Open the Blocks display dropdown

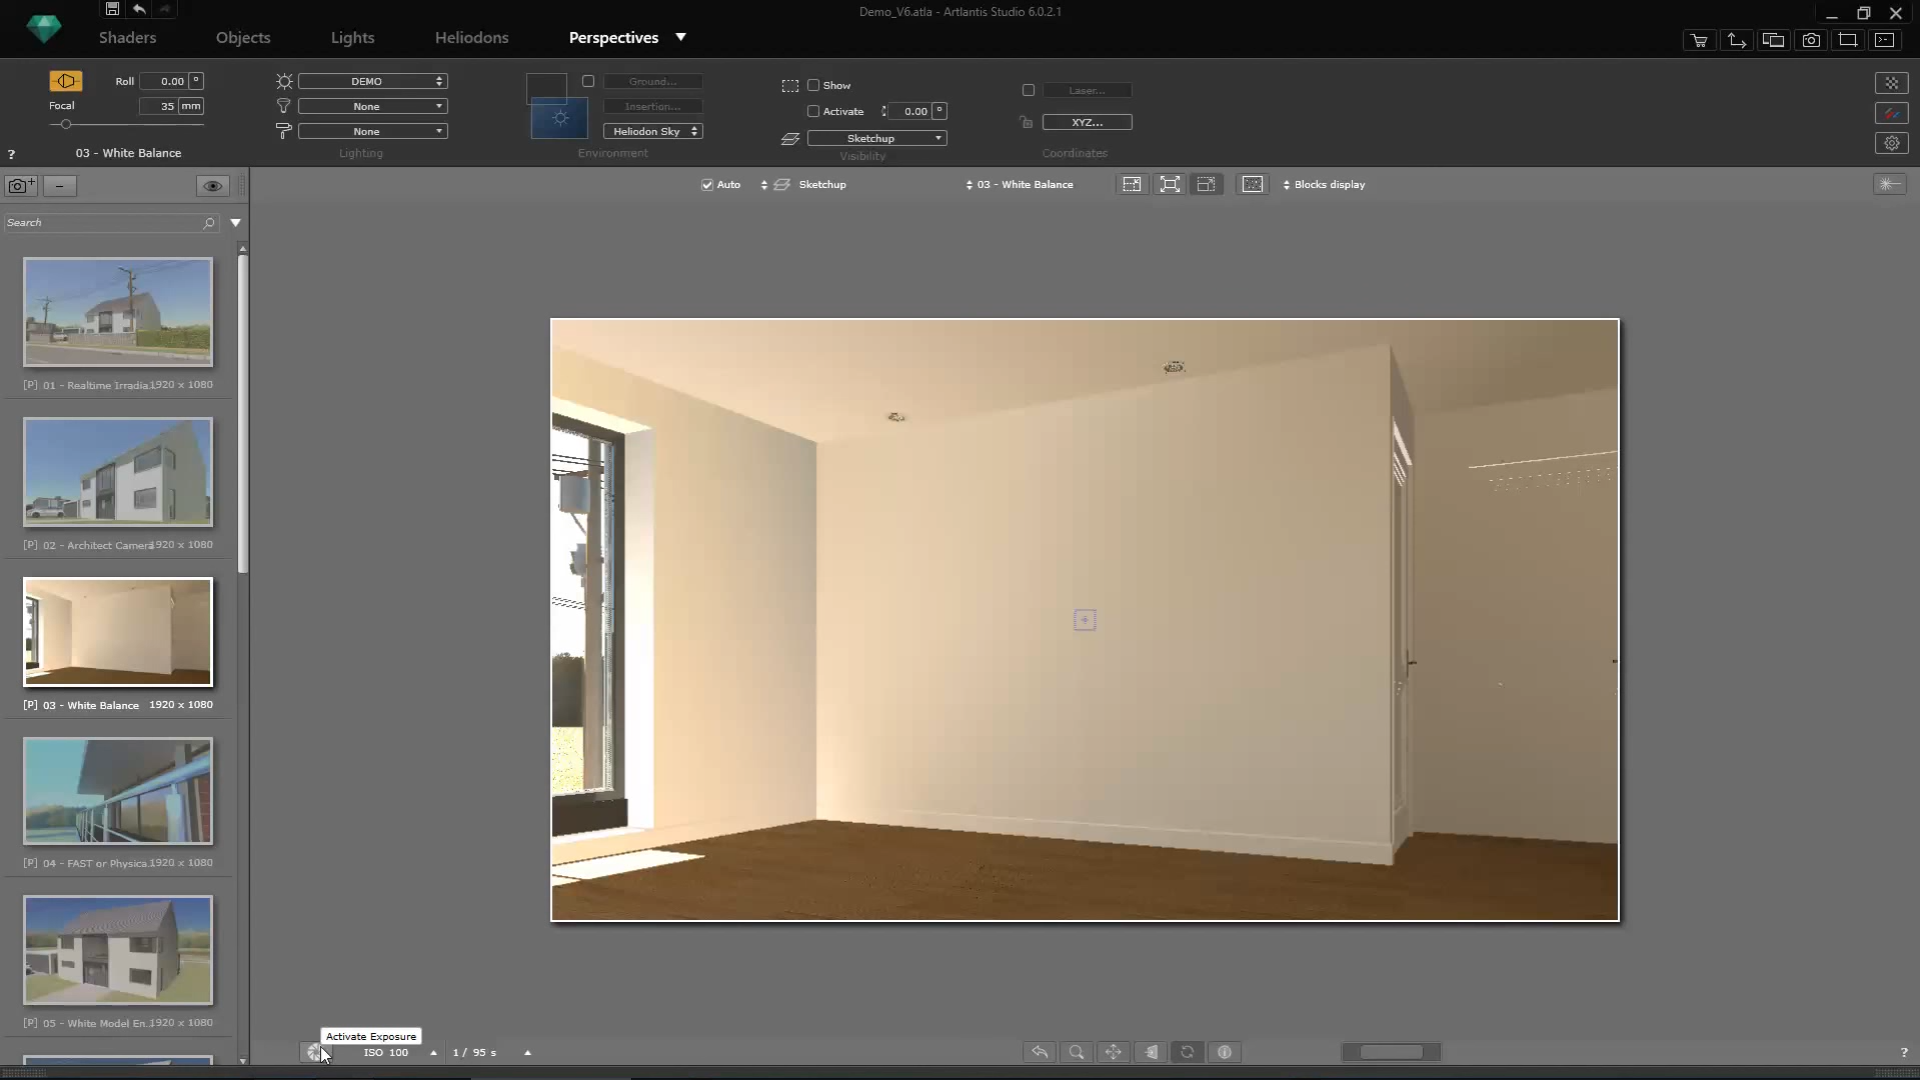(1324, 185)
